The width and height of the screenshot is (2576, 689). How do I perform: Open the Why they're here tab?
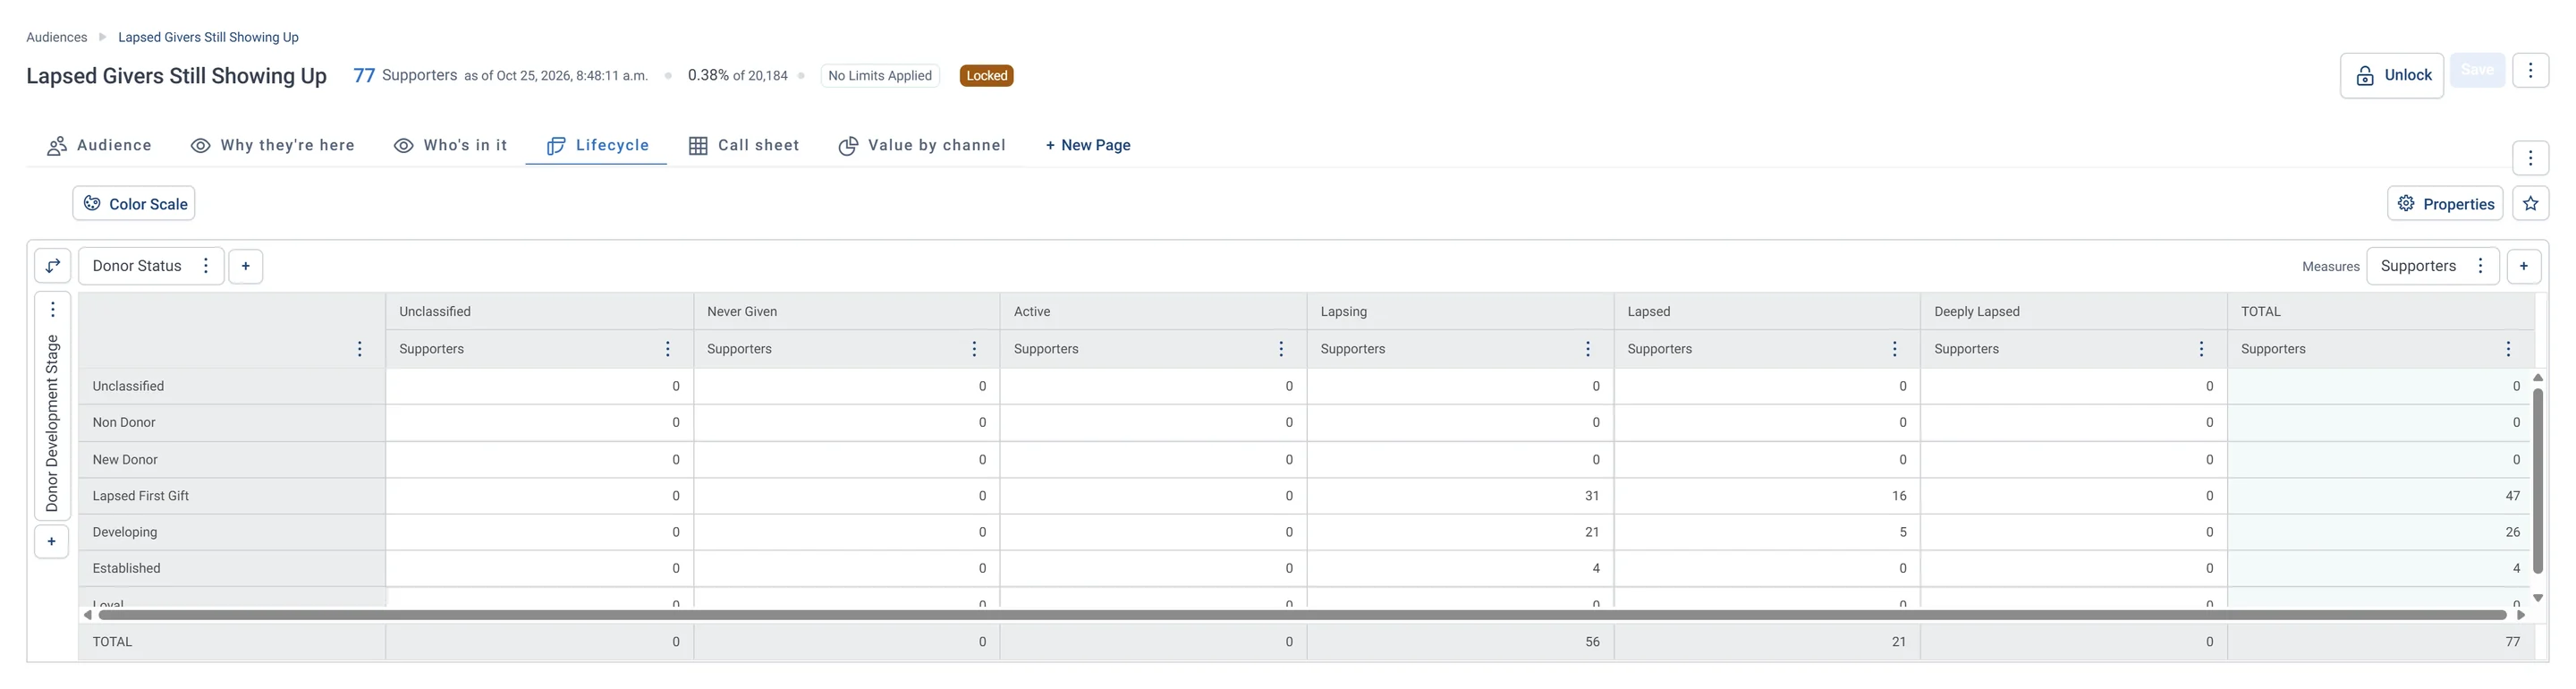(273, 146)
